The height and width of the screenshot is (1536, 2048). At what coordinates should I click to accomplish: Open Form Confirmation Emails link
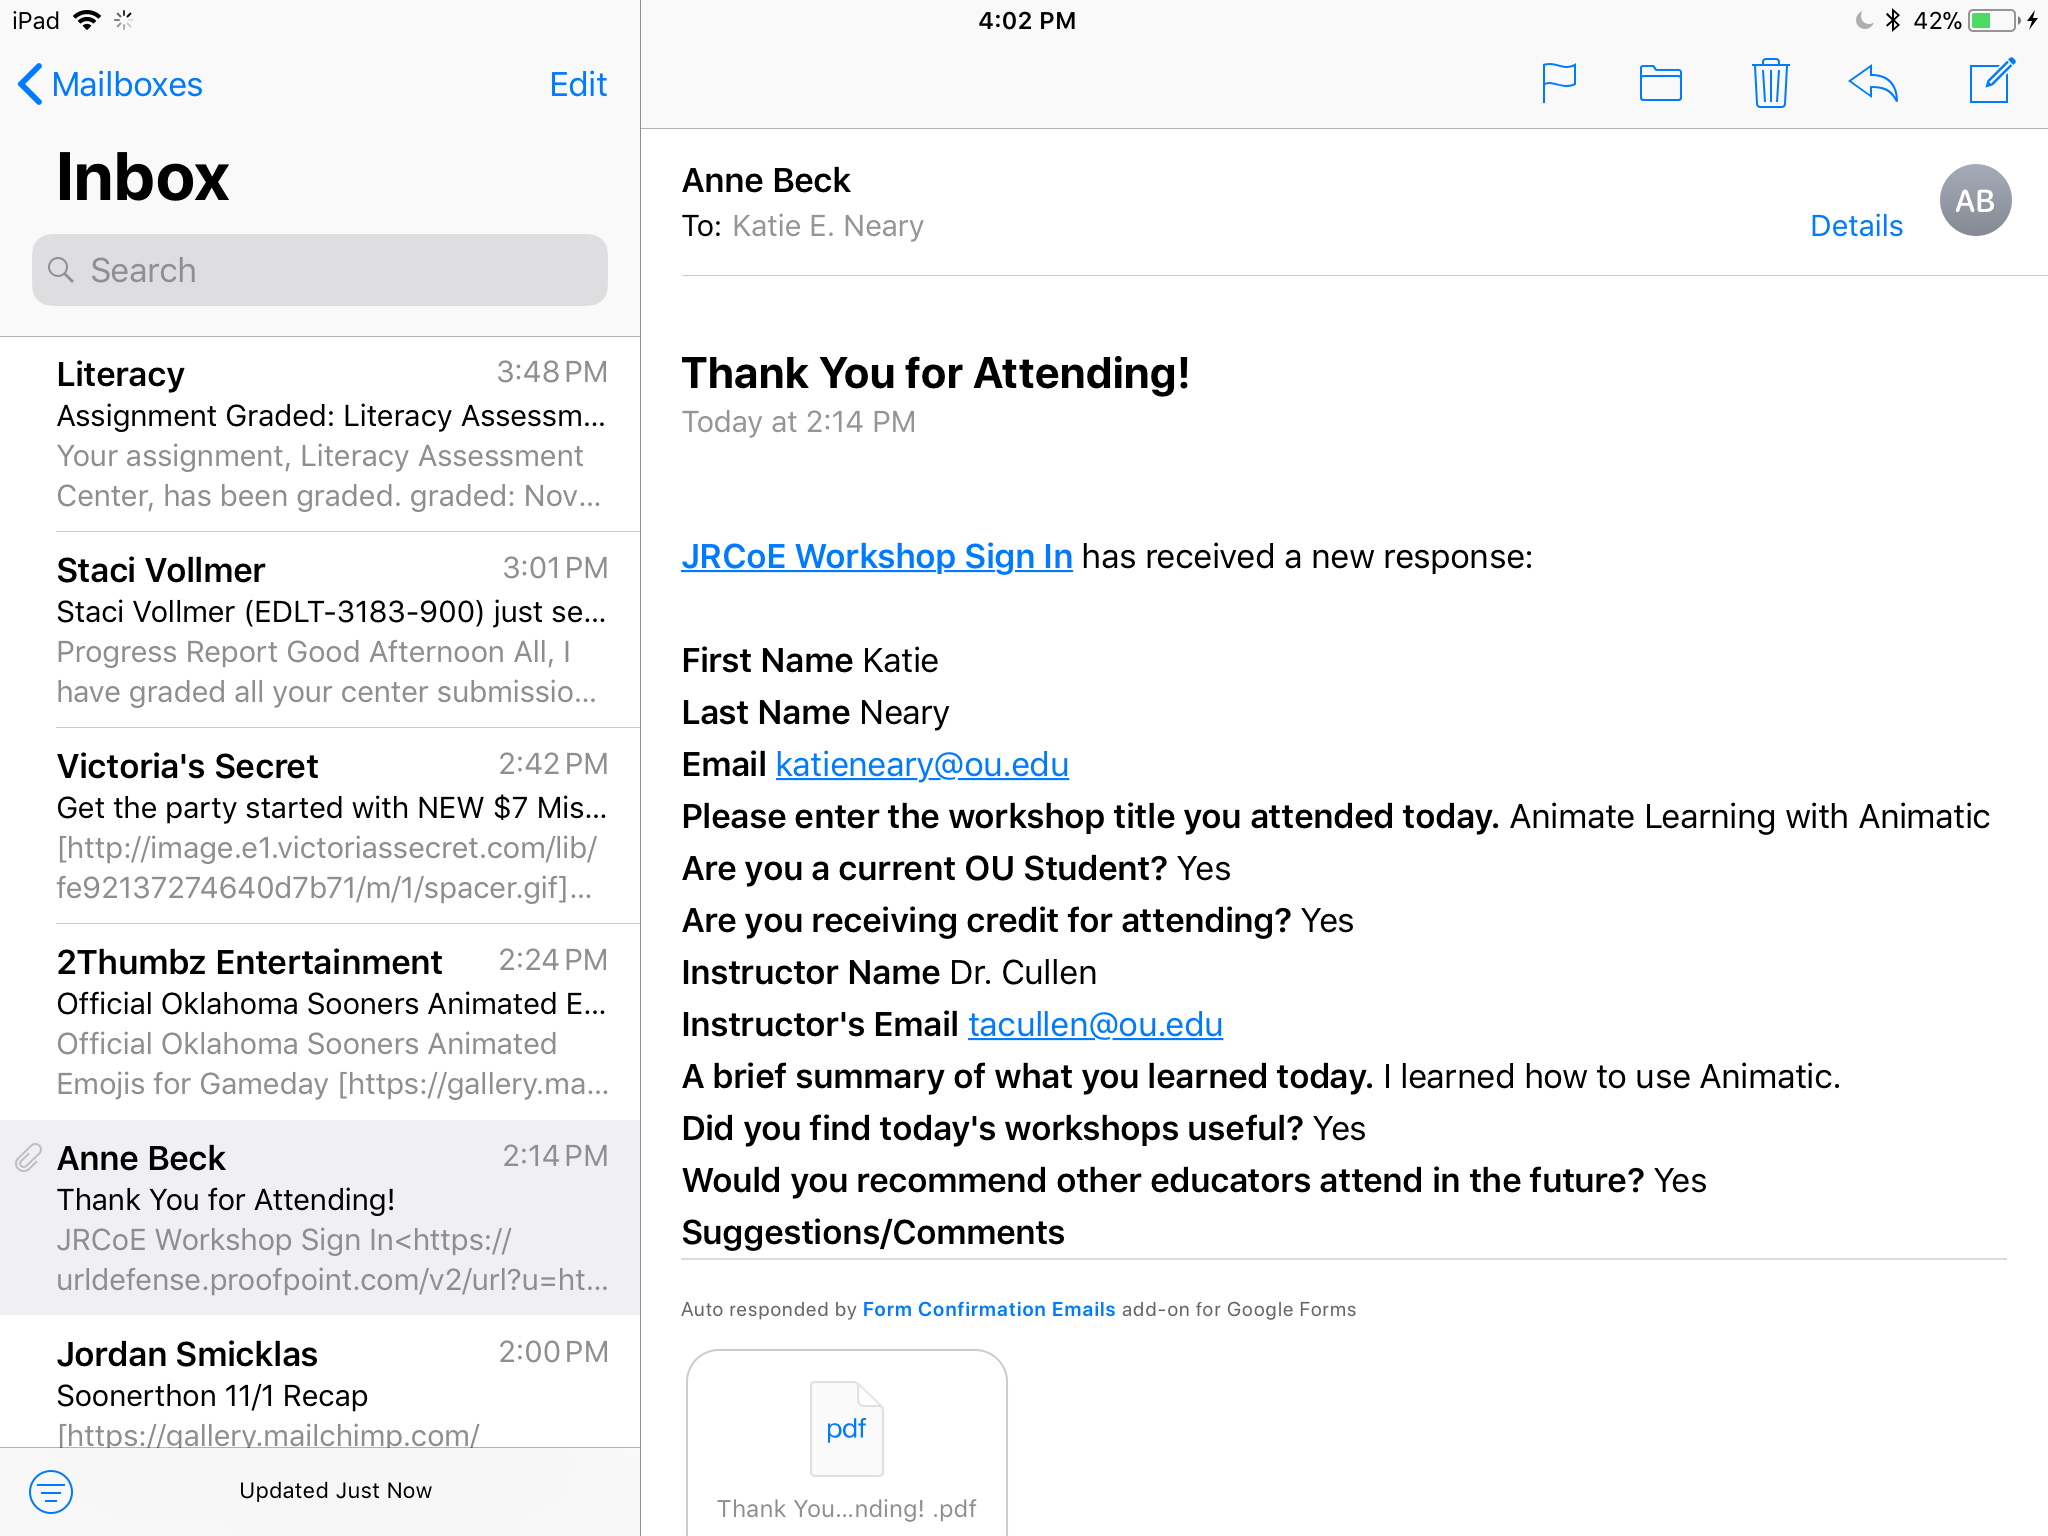(x=988, y=1309)
